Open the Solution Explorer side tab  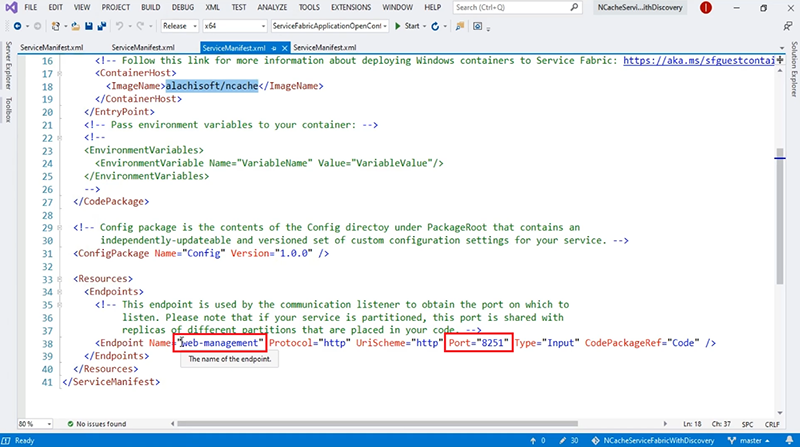tap(794, 69)
